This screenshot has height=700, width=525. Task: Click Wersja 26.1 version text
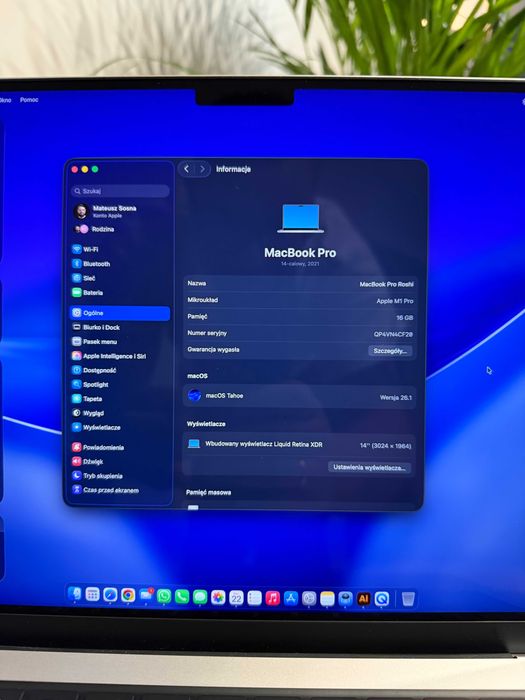396,397
